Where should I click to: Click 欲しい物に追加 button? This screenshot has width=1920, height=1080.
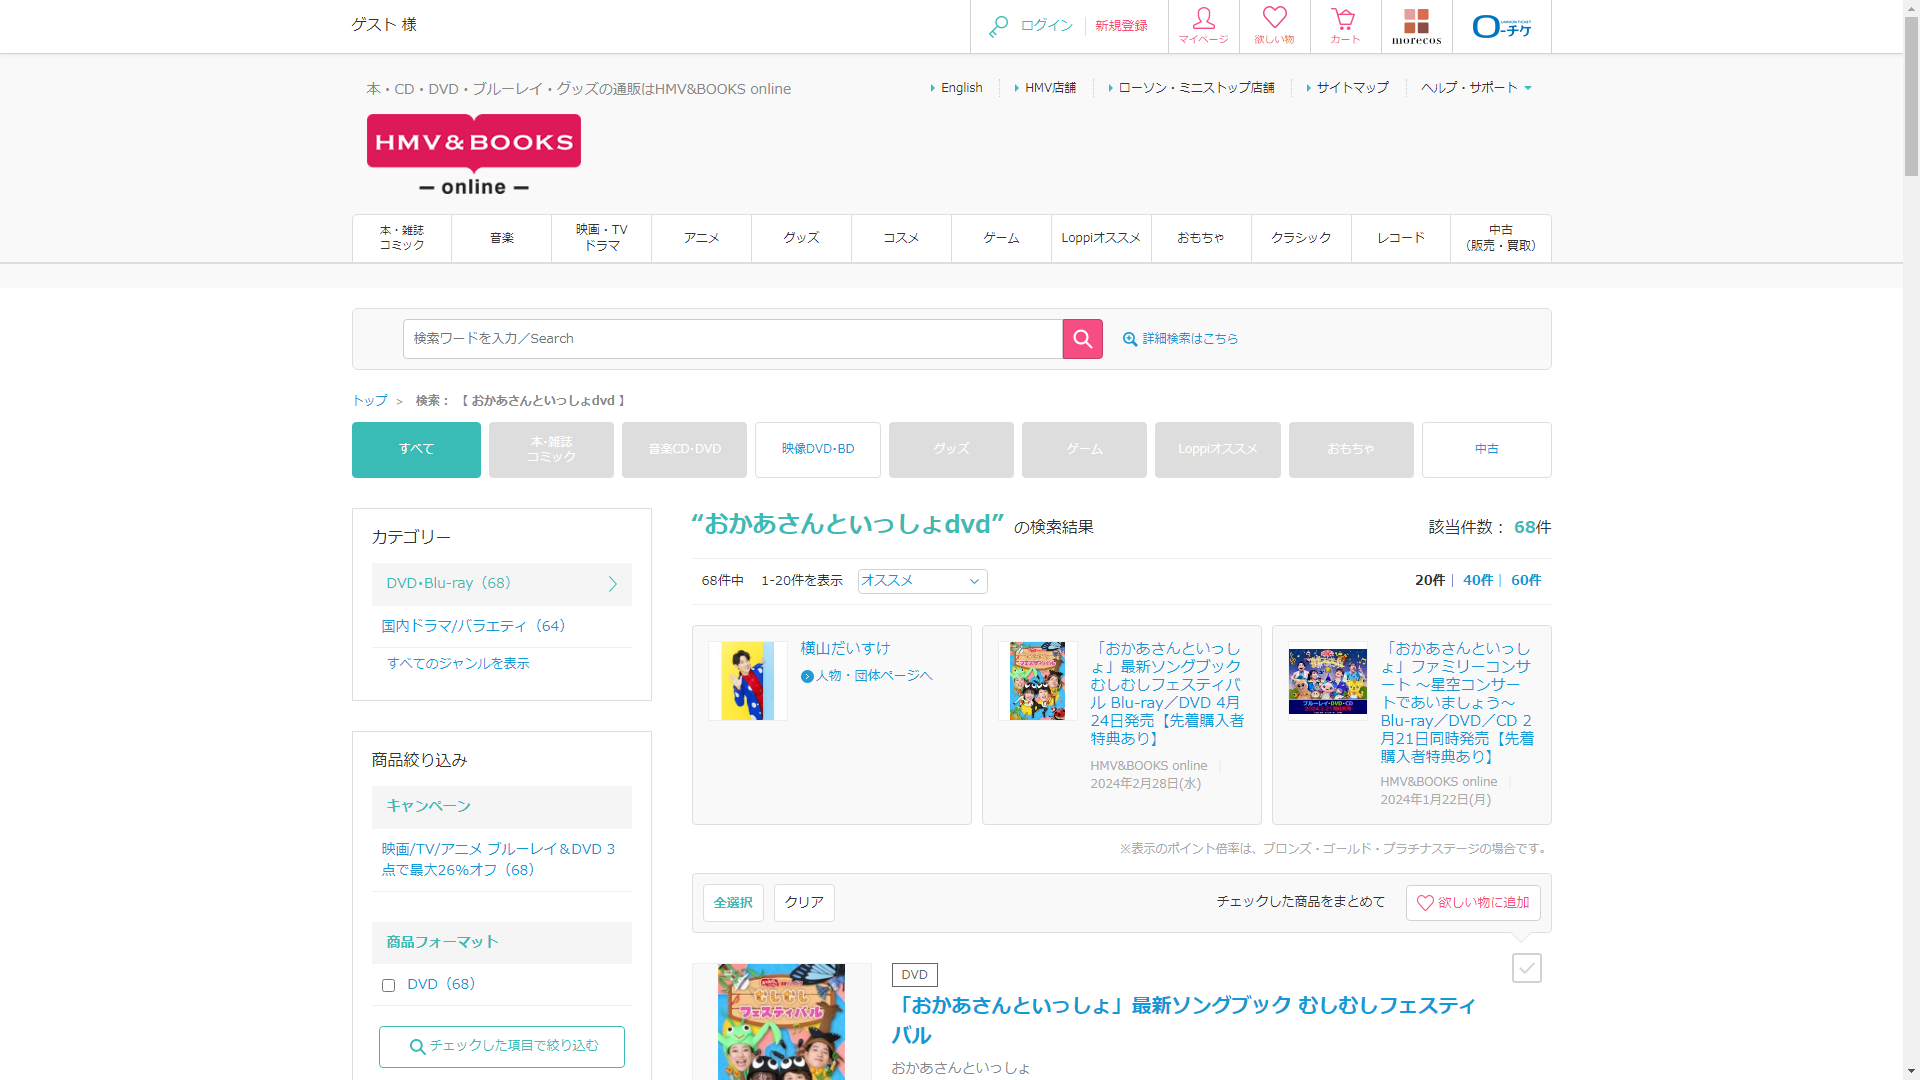click(1473, 902)
